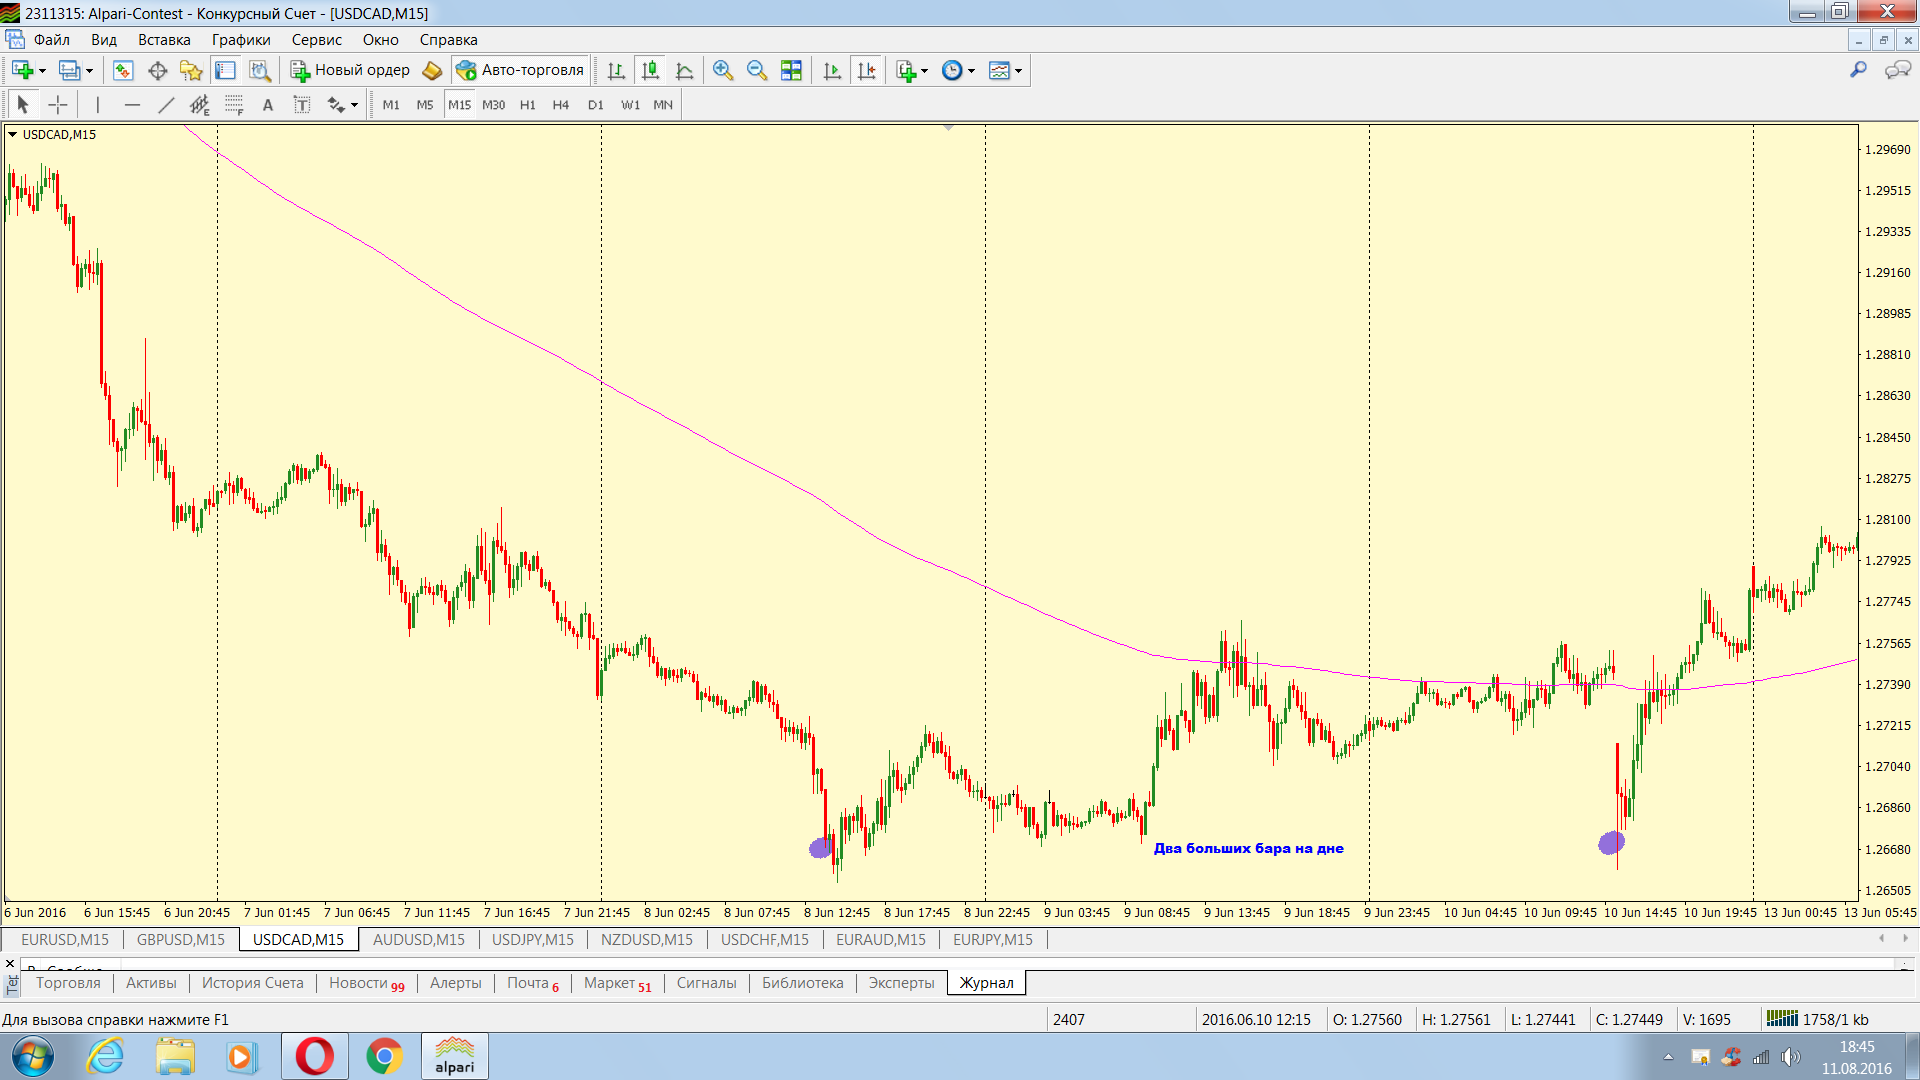Click the Новый ордер button

pos(350,70)
